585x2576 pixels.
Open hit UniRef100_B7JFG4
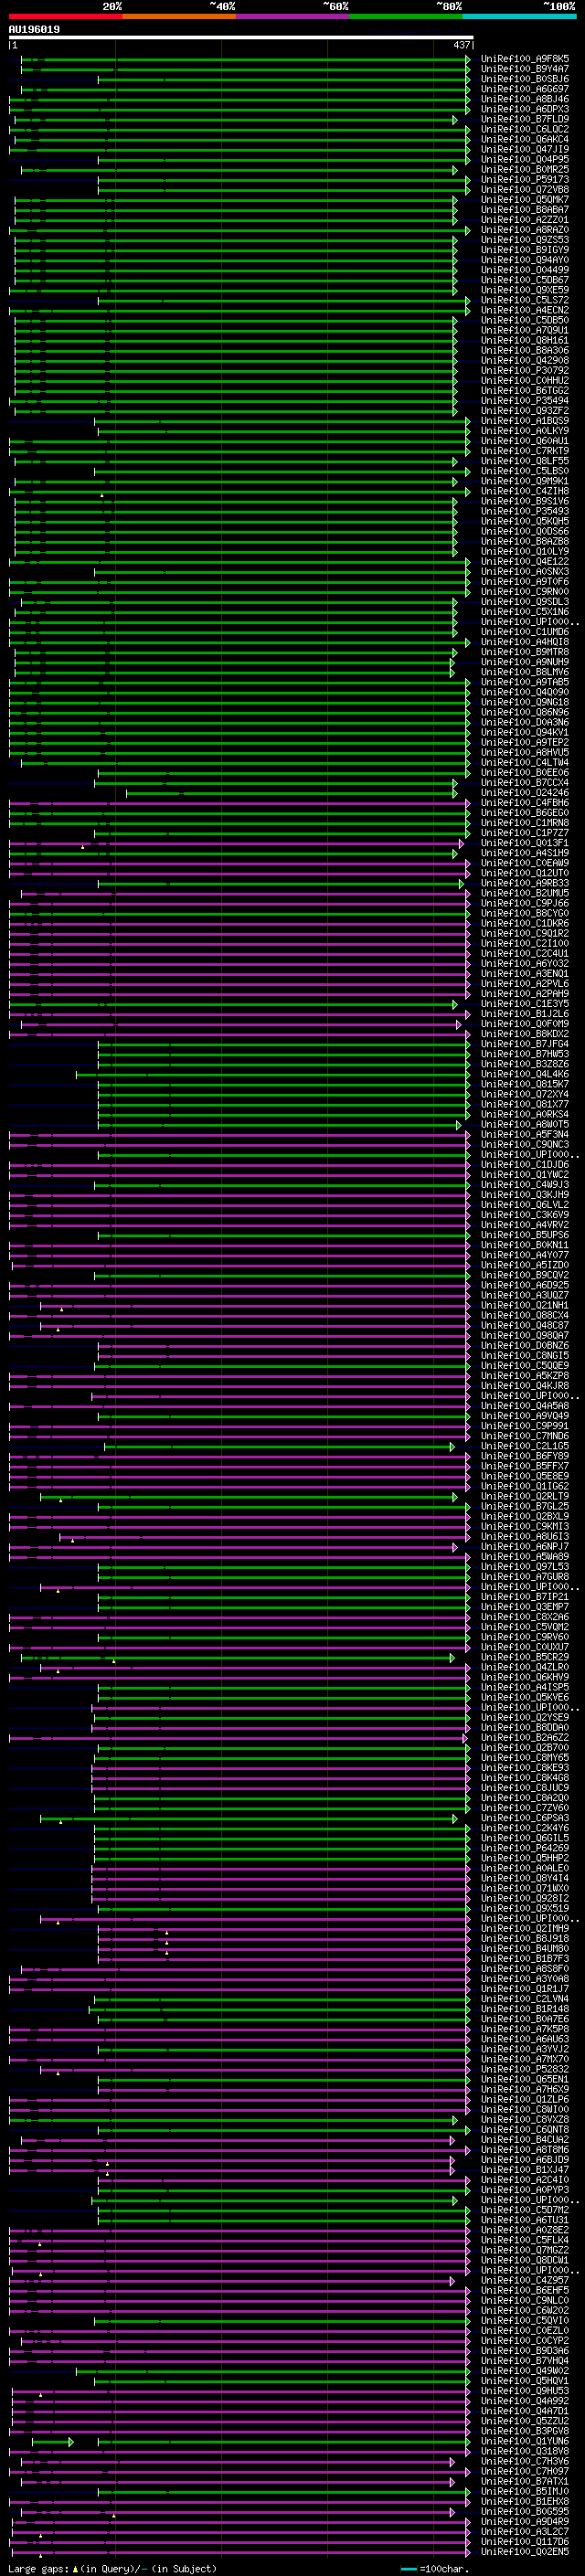click(x=525, y=1044)
